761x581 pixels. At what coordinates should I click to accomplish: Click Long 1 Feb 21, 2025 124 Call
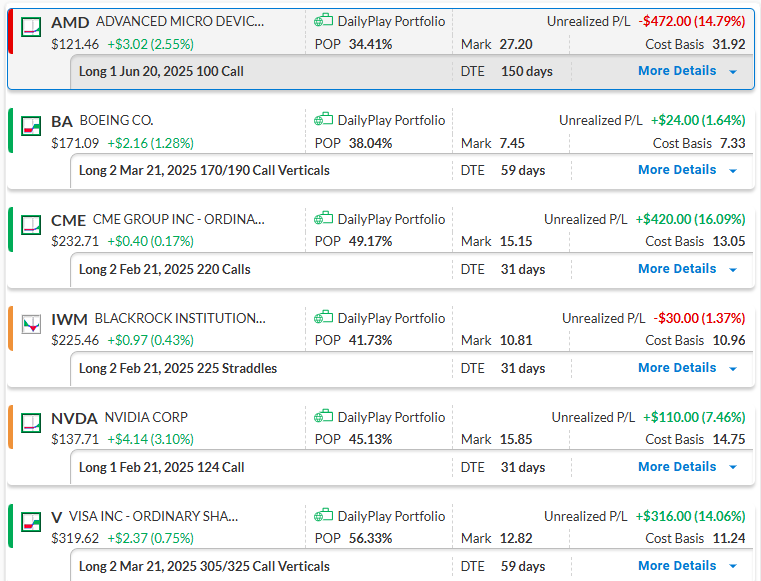coord(161,467)
